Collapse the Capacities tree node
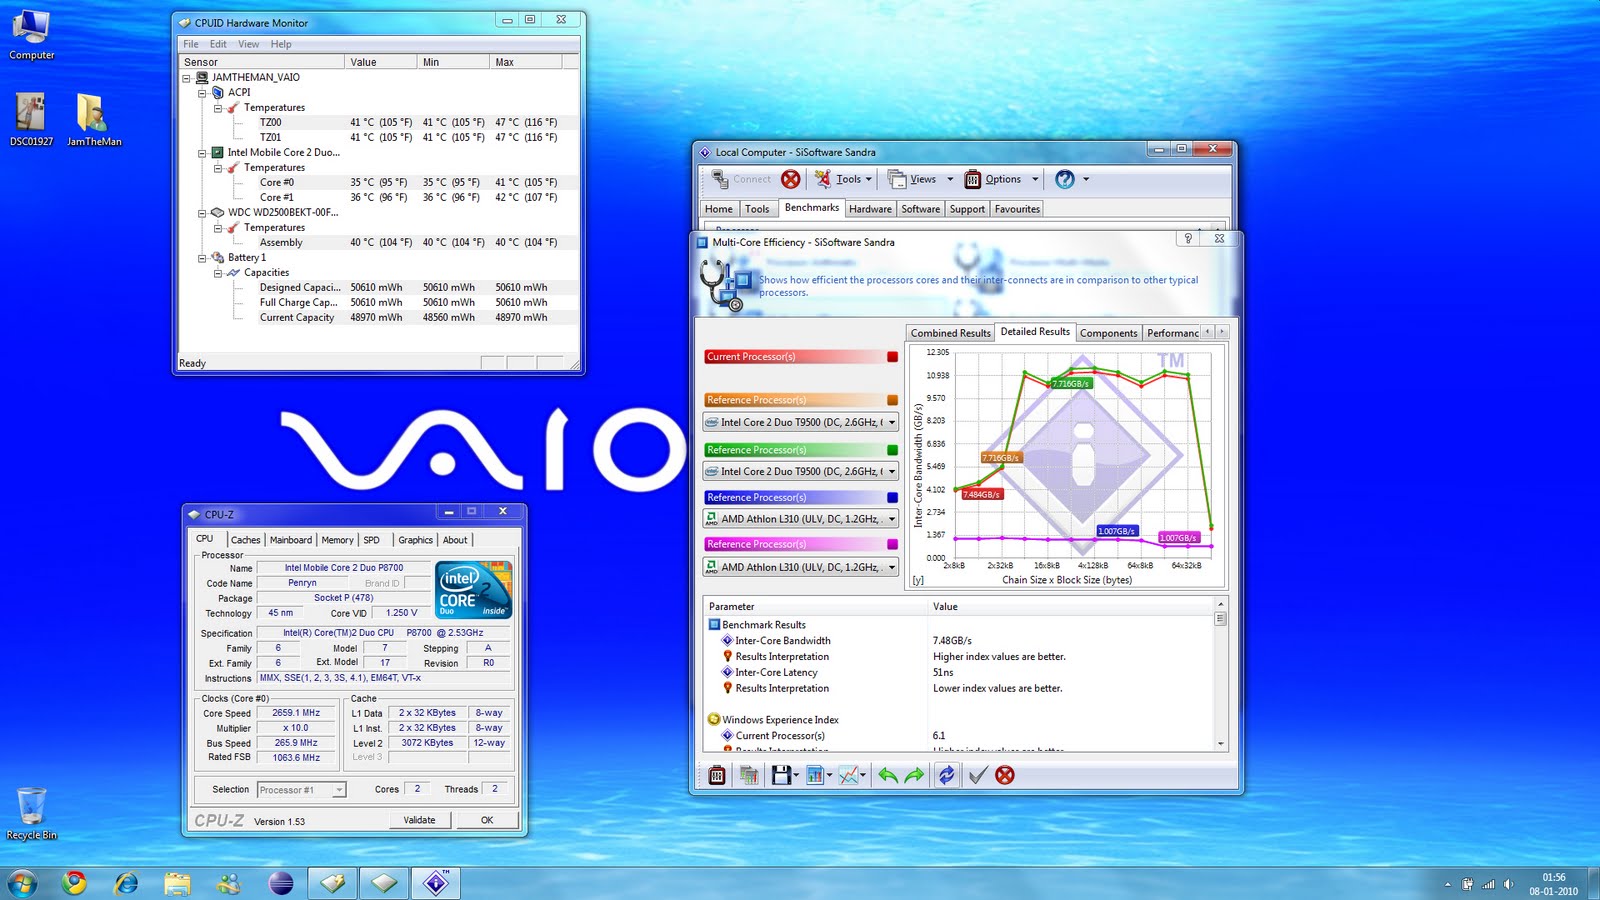Viewport: 1600px width, 900px height. tap(218, 272)
